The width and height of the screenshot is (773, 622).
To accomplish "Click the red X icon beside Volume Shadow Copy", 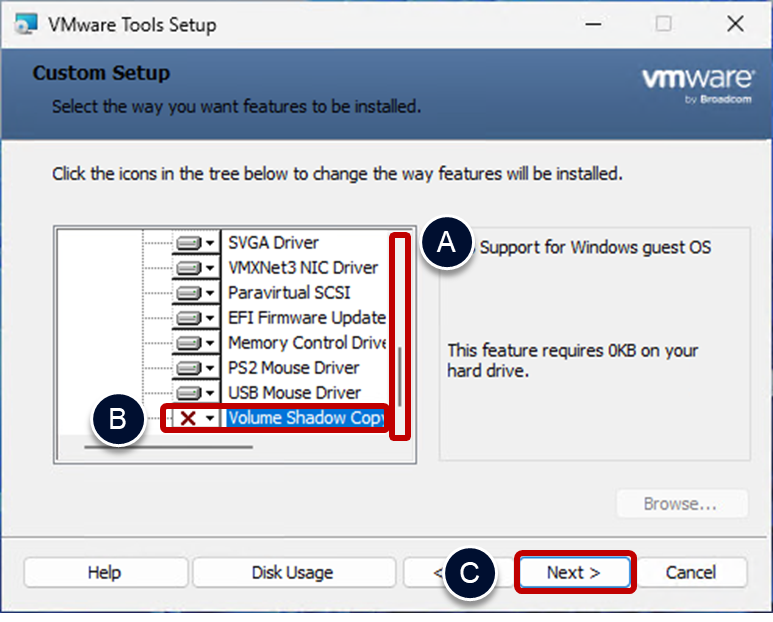I will pos(187,418).
